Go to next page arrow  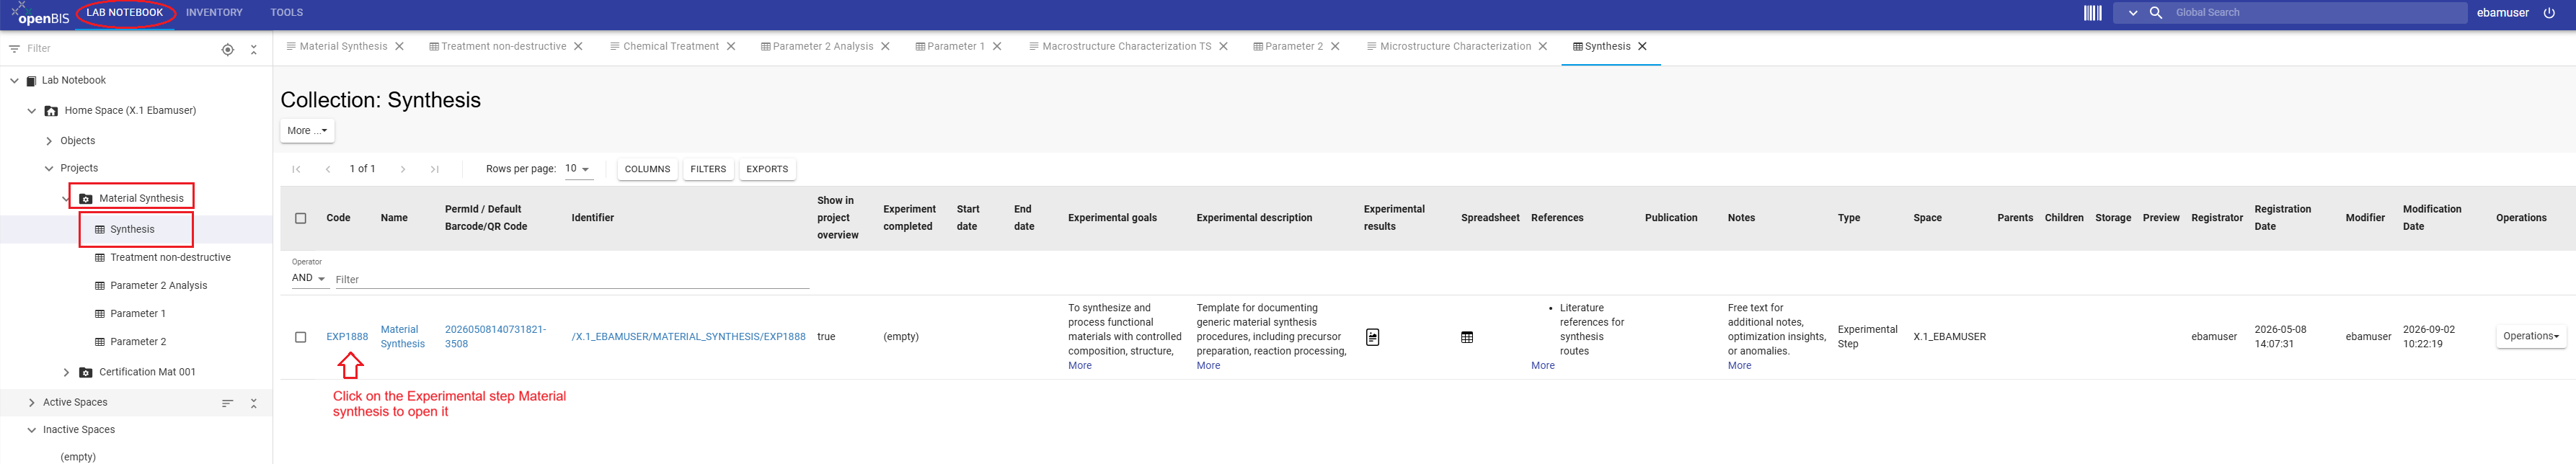[x=403, y=169]
